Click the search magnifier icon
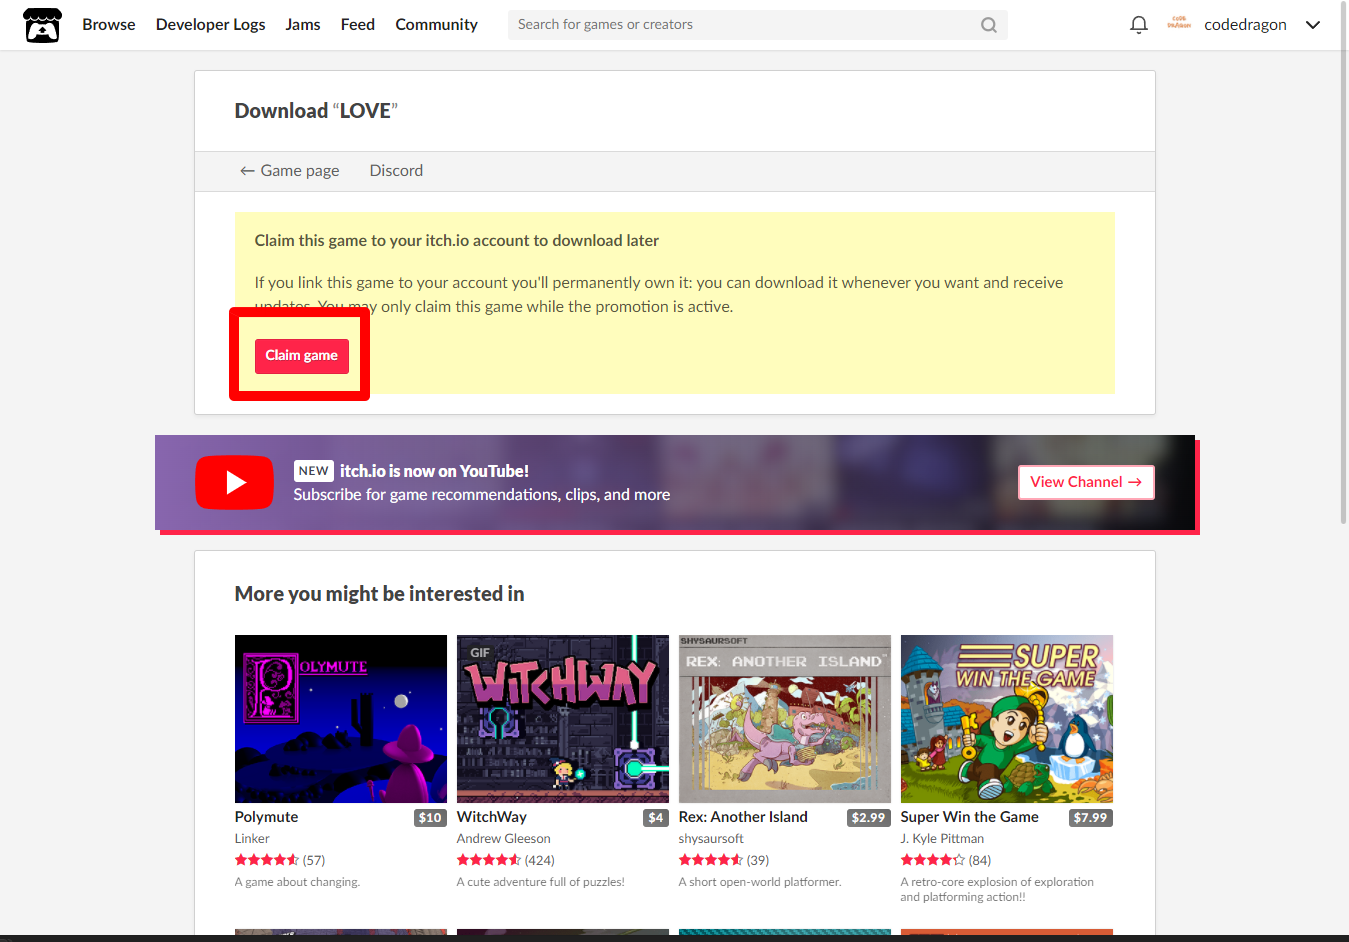1349x942 pixels. (989, 25)
